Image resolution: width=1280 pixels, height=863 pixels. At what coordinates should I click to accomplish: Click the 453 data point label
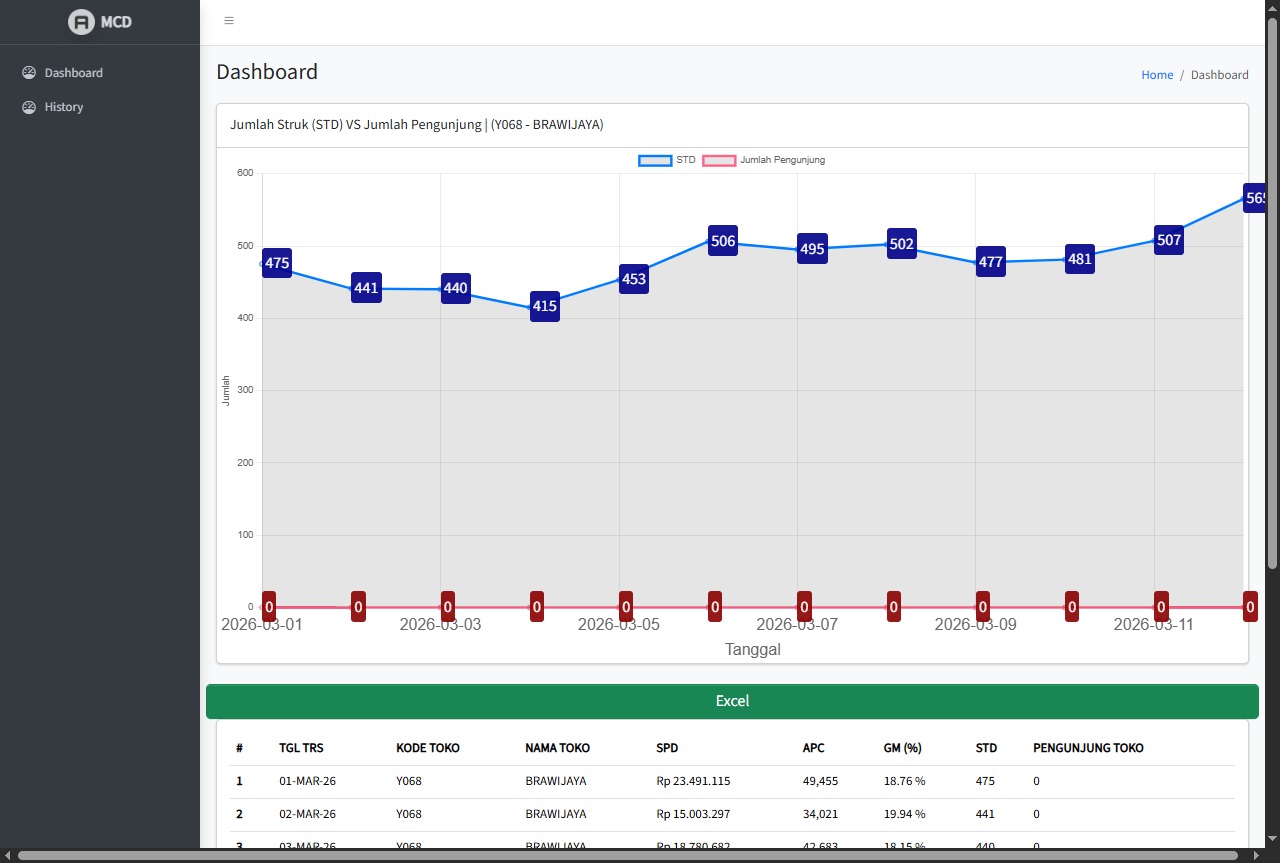(x=634, y=279)
